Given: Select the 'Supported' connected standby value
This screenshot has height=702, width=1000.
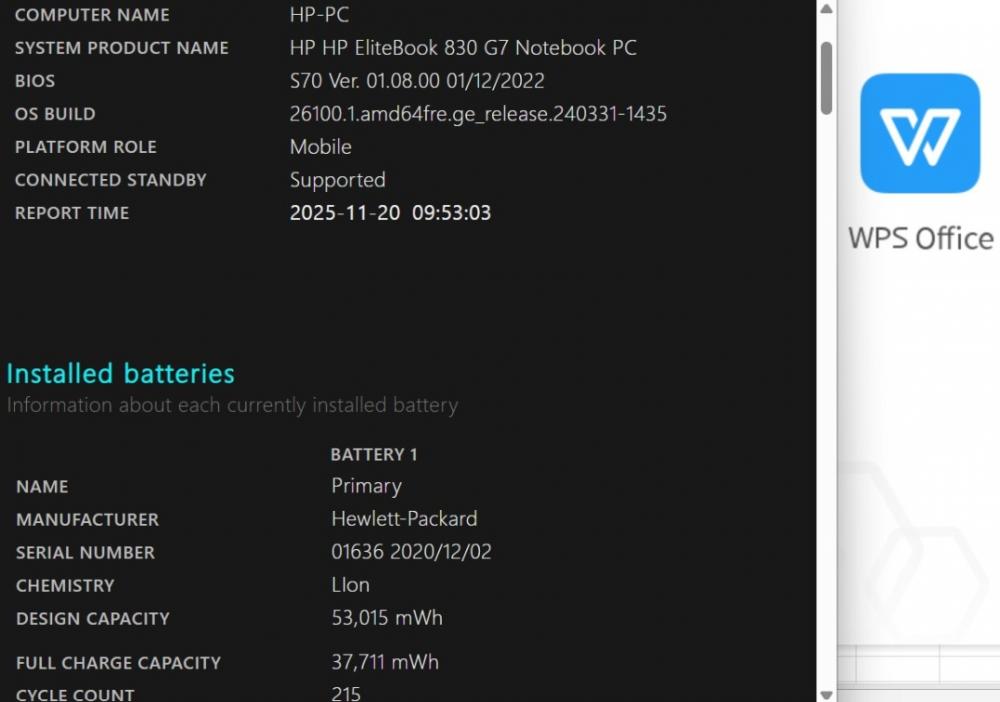Looking at the screenshot, I should [x=337, y=180].
